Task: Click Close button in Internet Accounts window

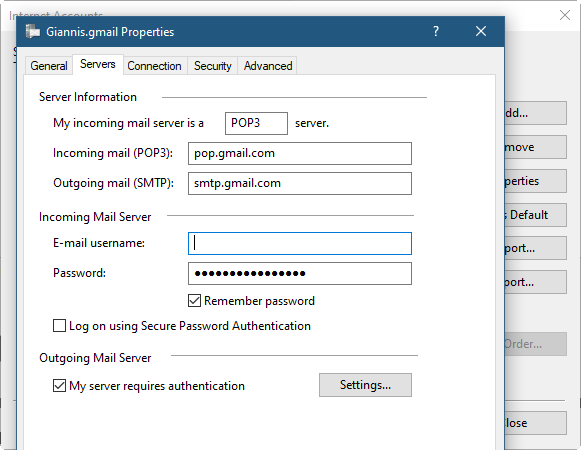Action: click(x=535, y=423)
